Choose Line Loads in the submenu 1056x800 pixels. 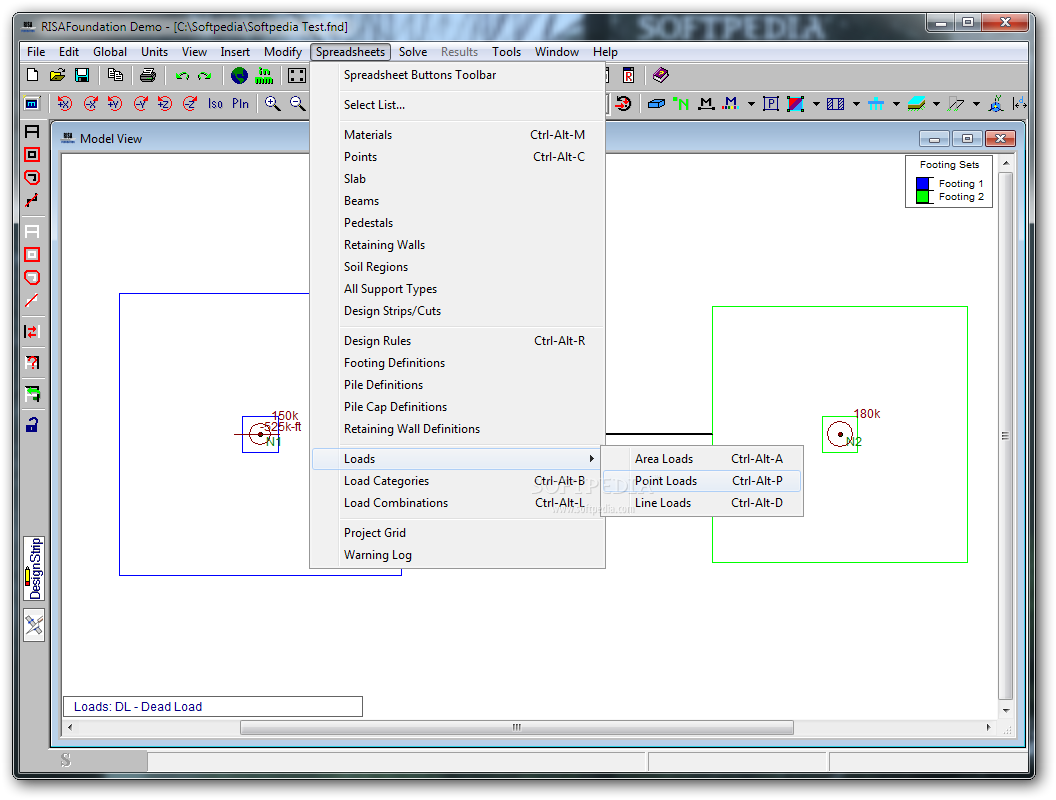coord(702,503)
